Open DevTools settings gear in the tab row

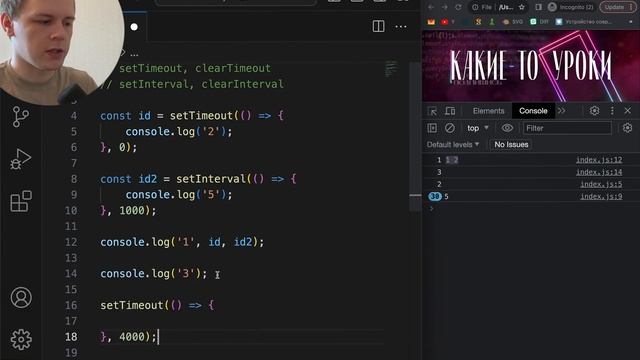pyautogui.click(x=594, y=111)
